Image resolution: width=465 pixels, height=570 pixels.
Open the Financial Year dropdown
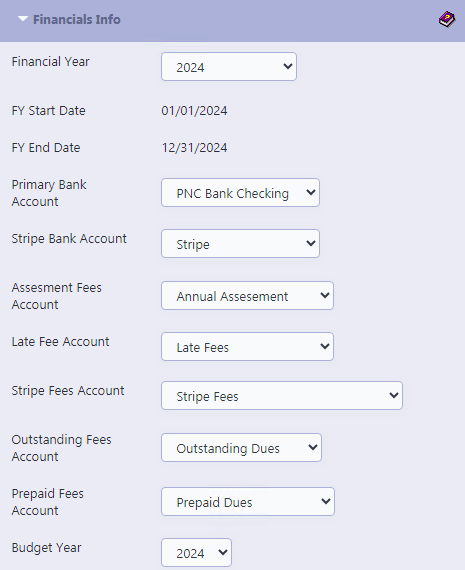[229, 67]
